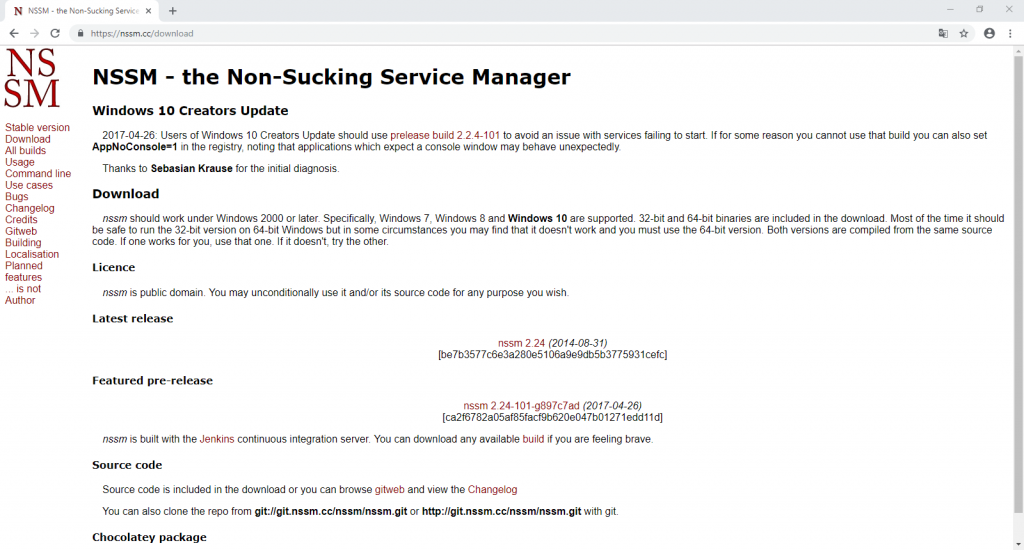This screenshot has width=1024, height=550.
Task: Open the Gitweb sidebar link
Action: tap(21, 231)
